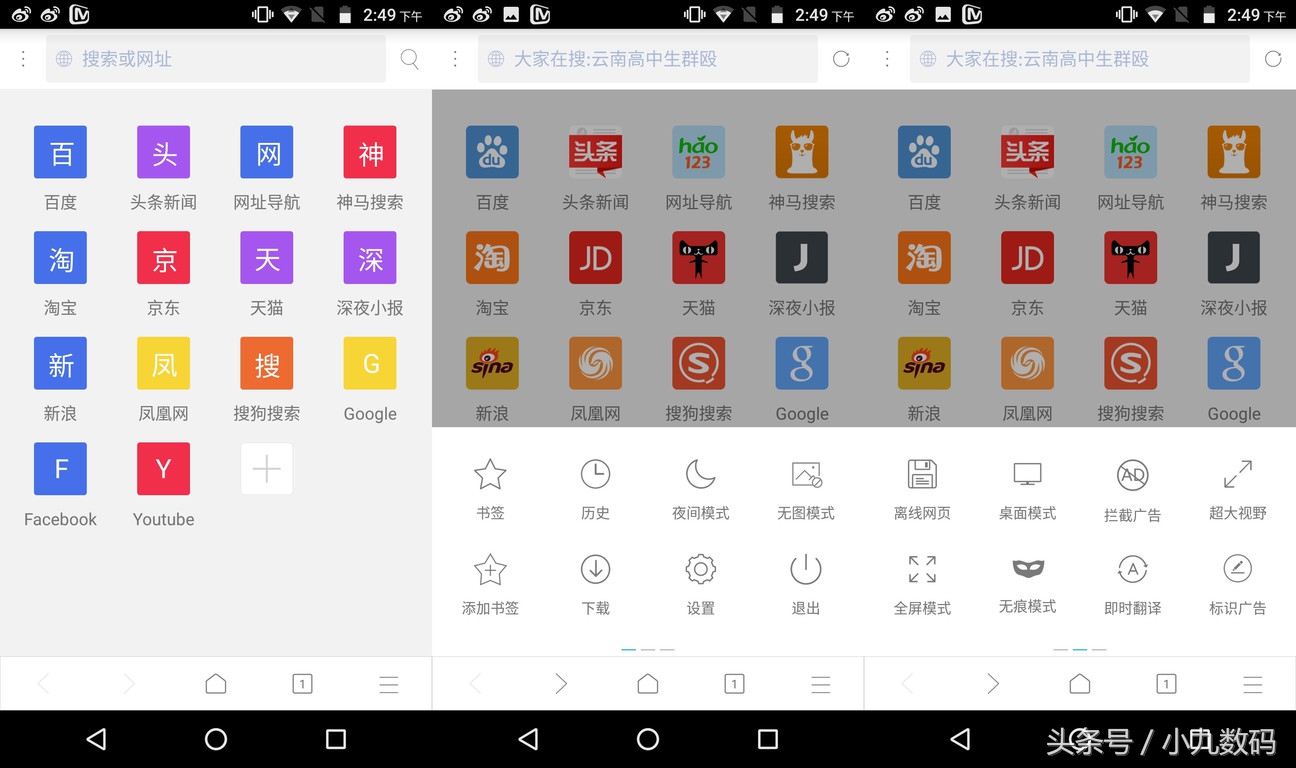The width and height of the screenshot is (1296, 768).
Task: Toggle 桌面模式 desktop mode
Action: [1027, 489]
